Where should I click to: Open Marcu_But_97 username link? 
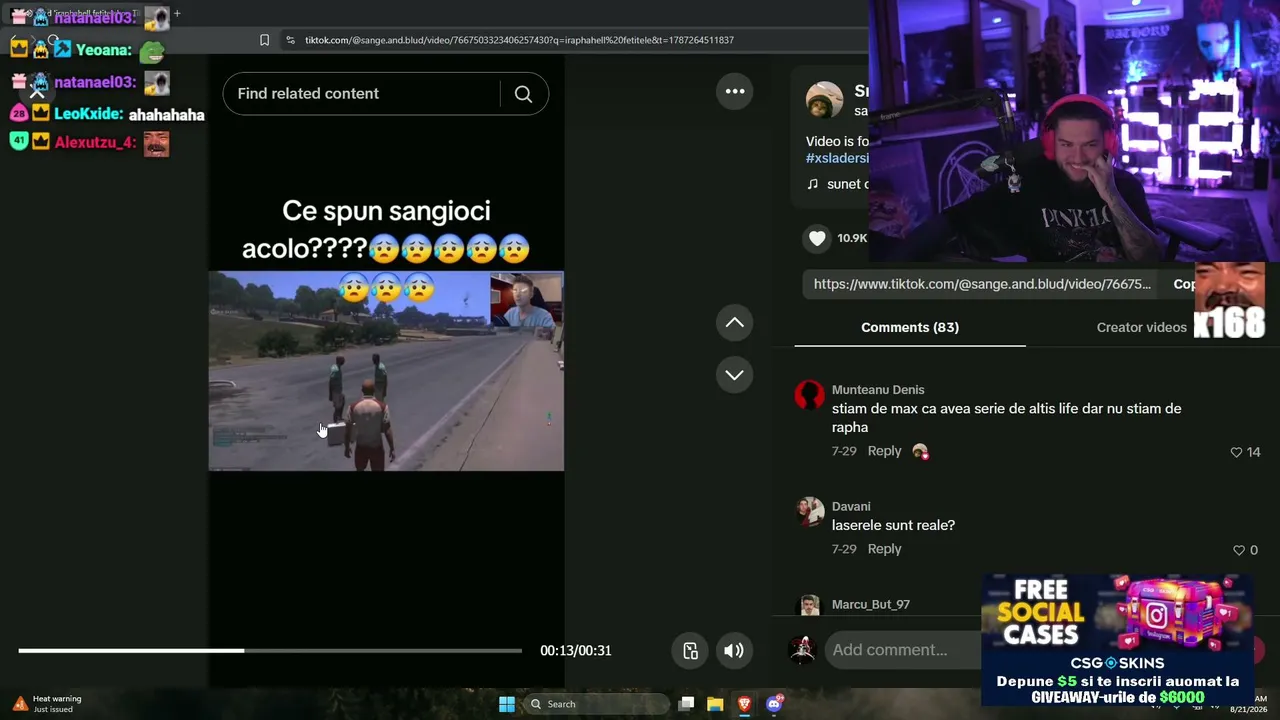pos(871,604)
